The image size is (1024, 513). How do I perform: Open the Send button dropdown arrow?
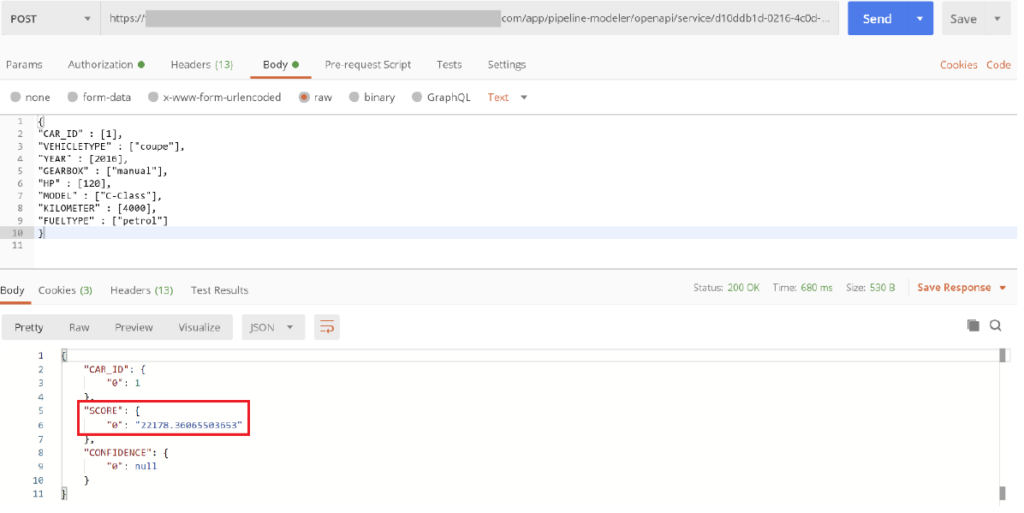920,19
